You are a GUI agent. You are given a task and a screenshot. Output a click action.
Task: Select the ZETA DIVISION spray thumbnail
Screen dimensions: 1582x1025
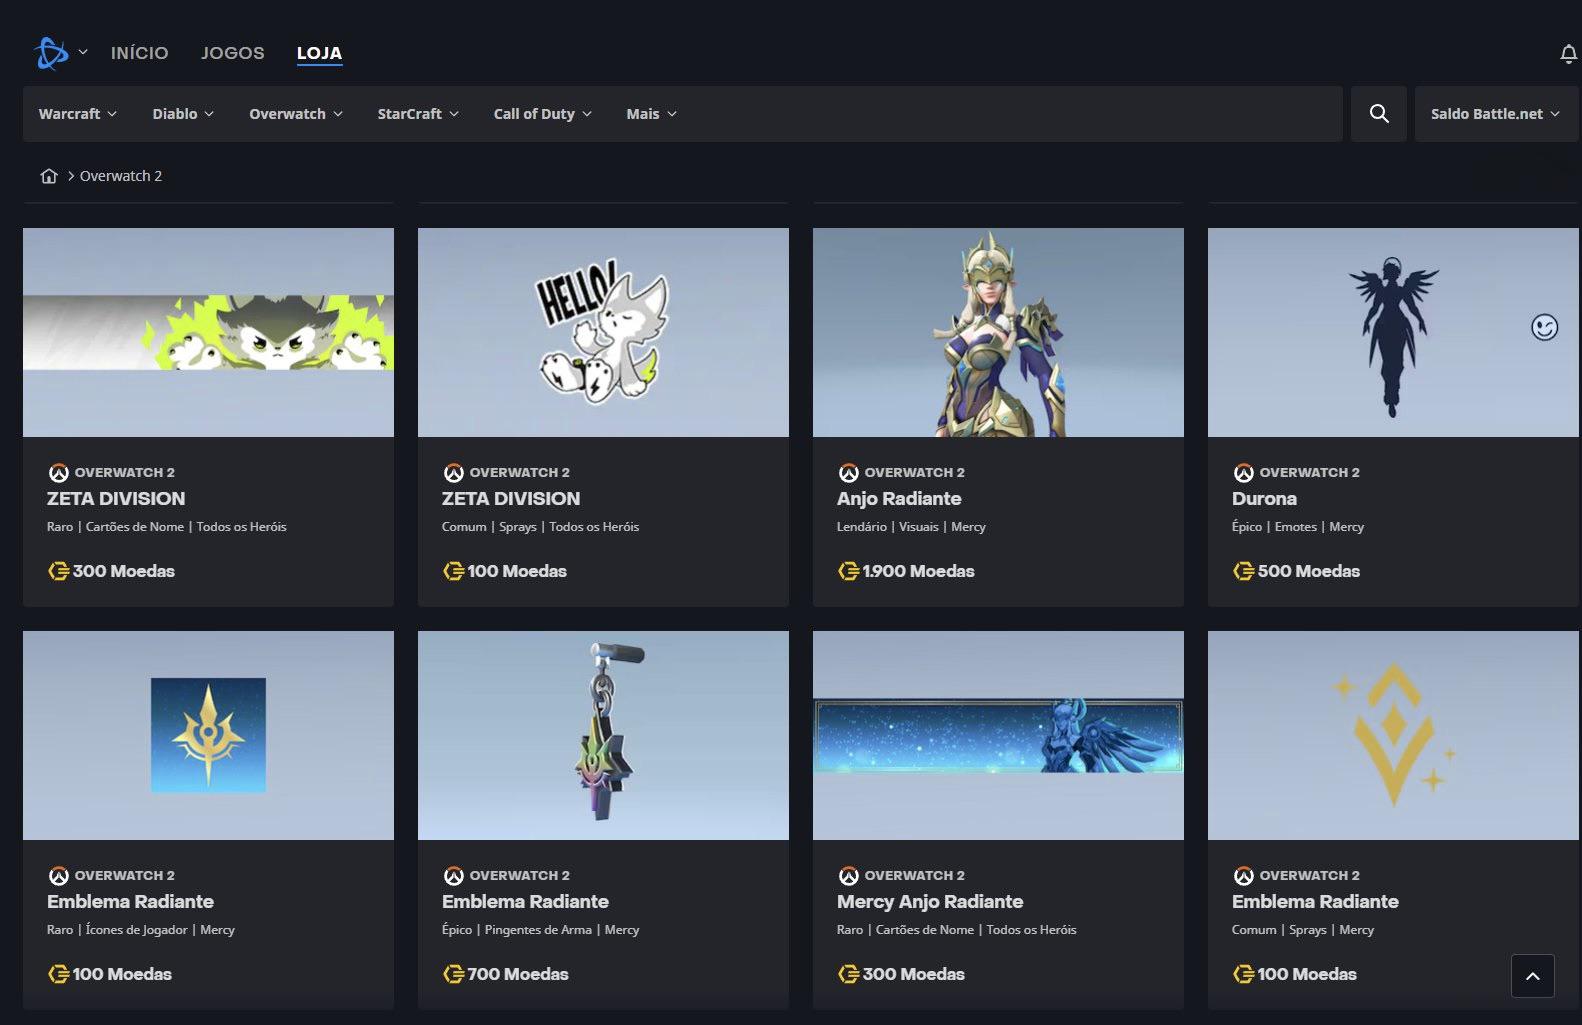(603, 332)
